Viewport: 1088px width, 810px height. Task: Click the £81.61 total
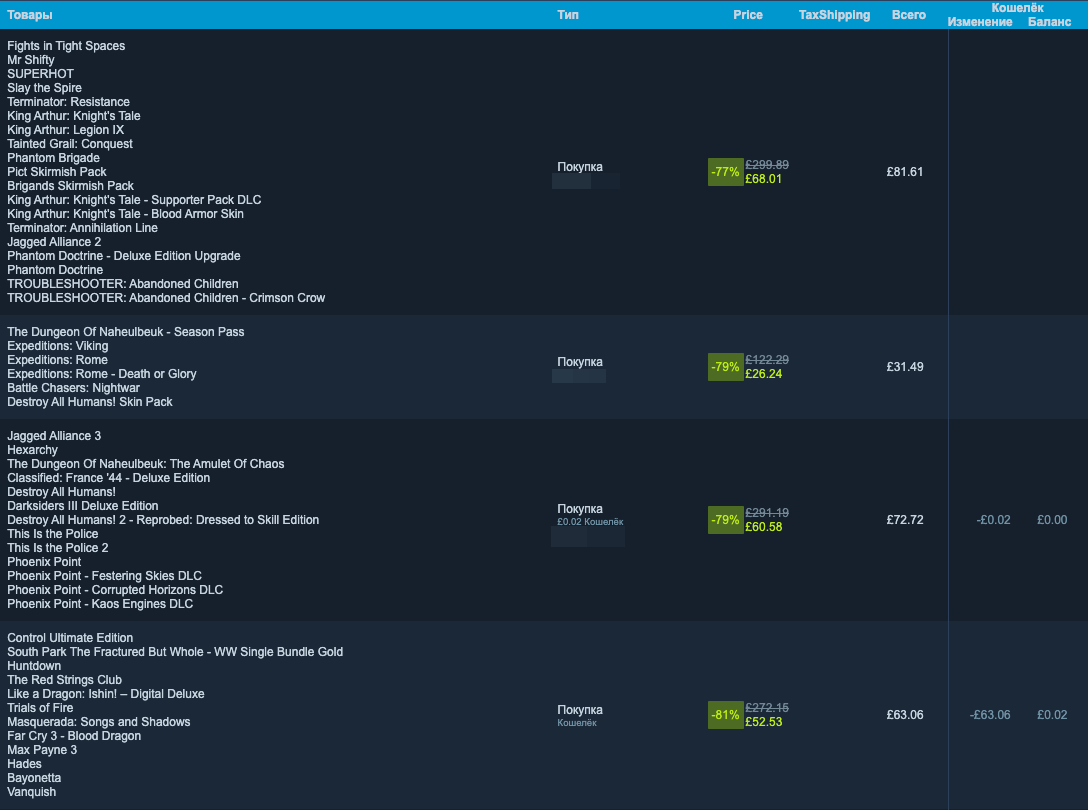[x=905, y=171]
